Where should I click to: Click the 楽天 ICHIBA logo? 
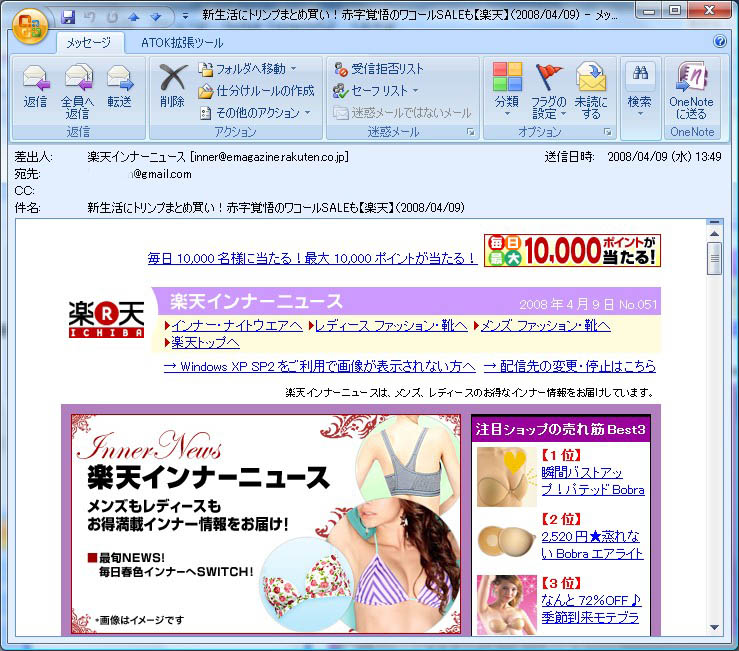pyautogui.click(x=107, y=319)
